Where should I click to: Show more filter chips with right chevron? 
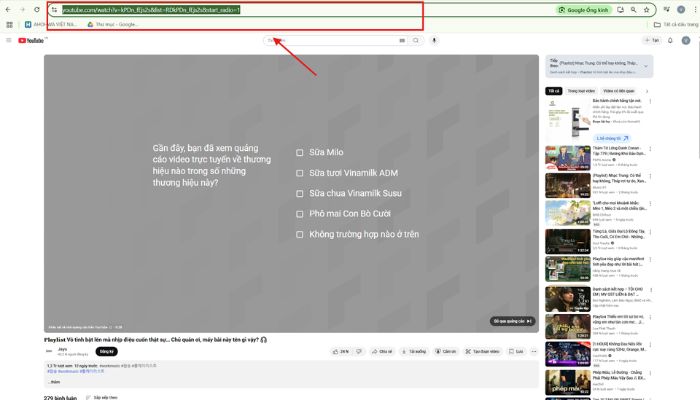[647, 91]
